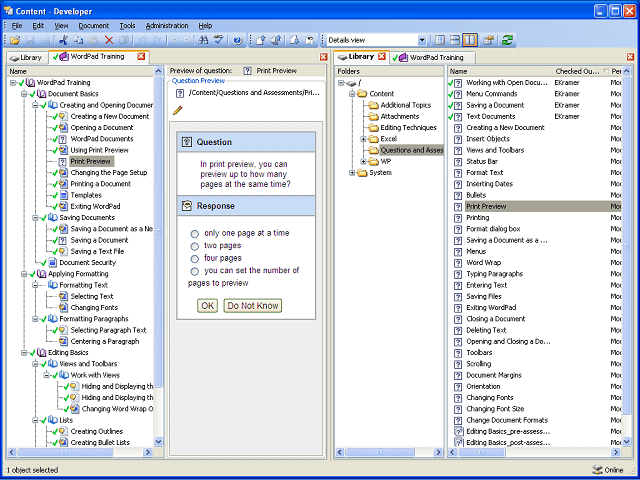
Task: Select Changing the Page Setup in outline
Action: [109, 173]
